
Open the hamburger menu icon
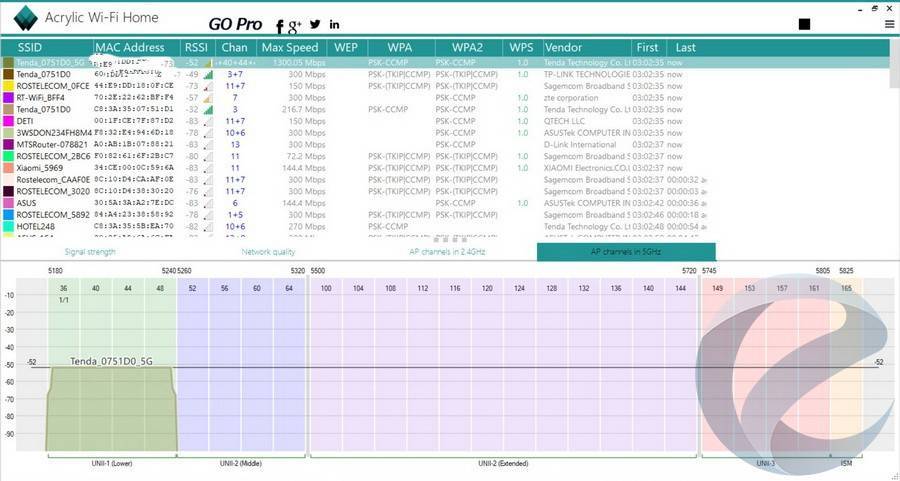tap(887, 24)
